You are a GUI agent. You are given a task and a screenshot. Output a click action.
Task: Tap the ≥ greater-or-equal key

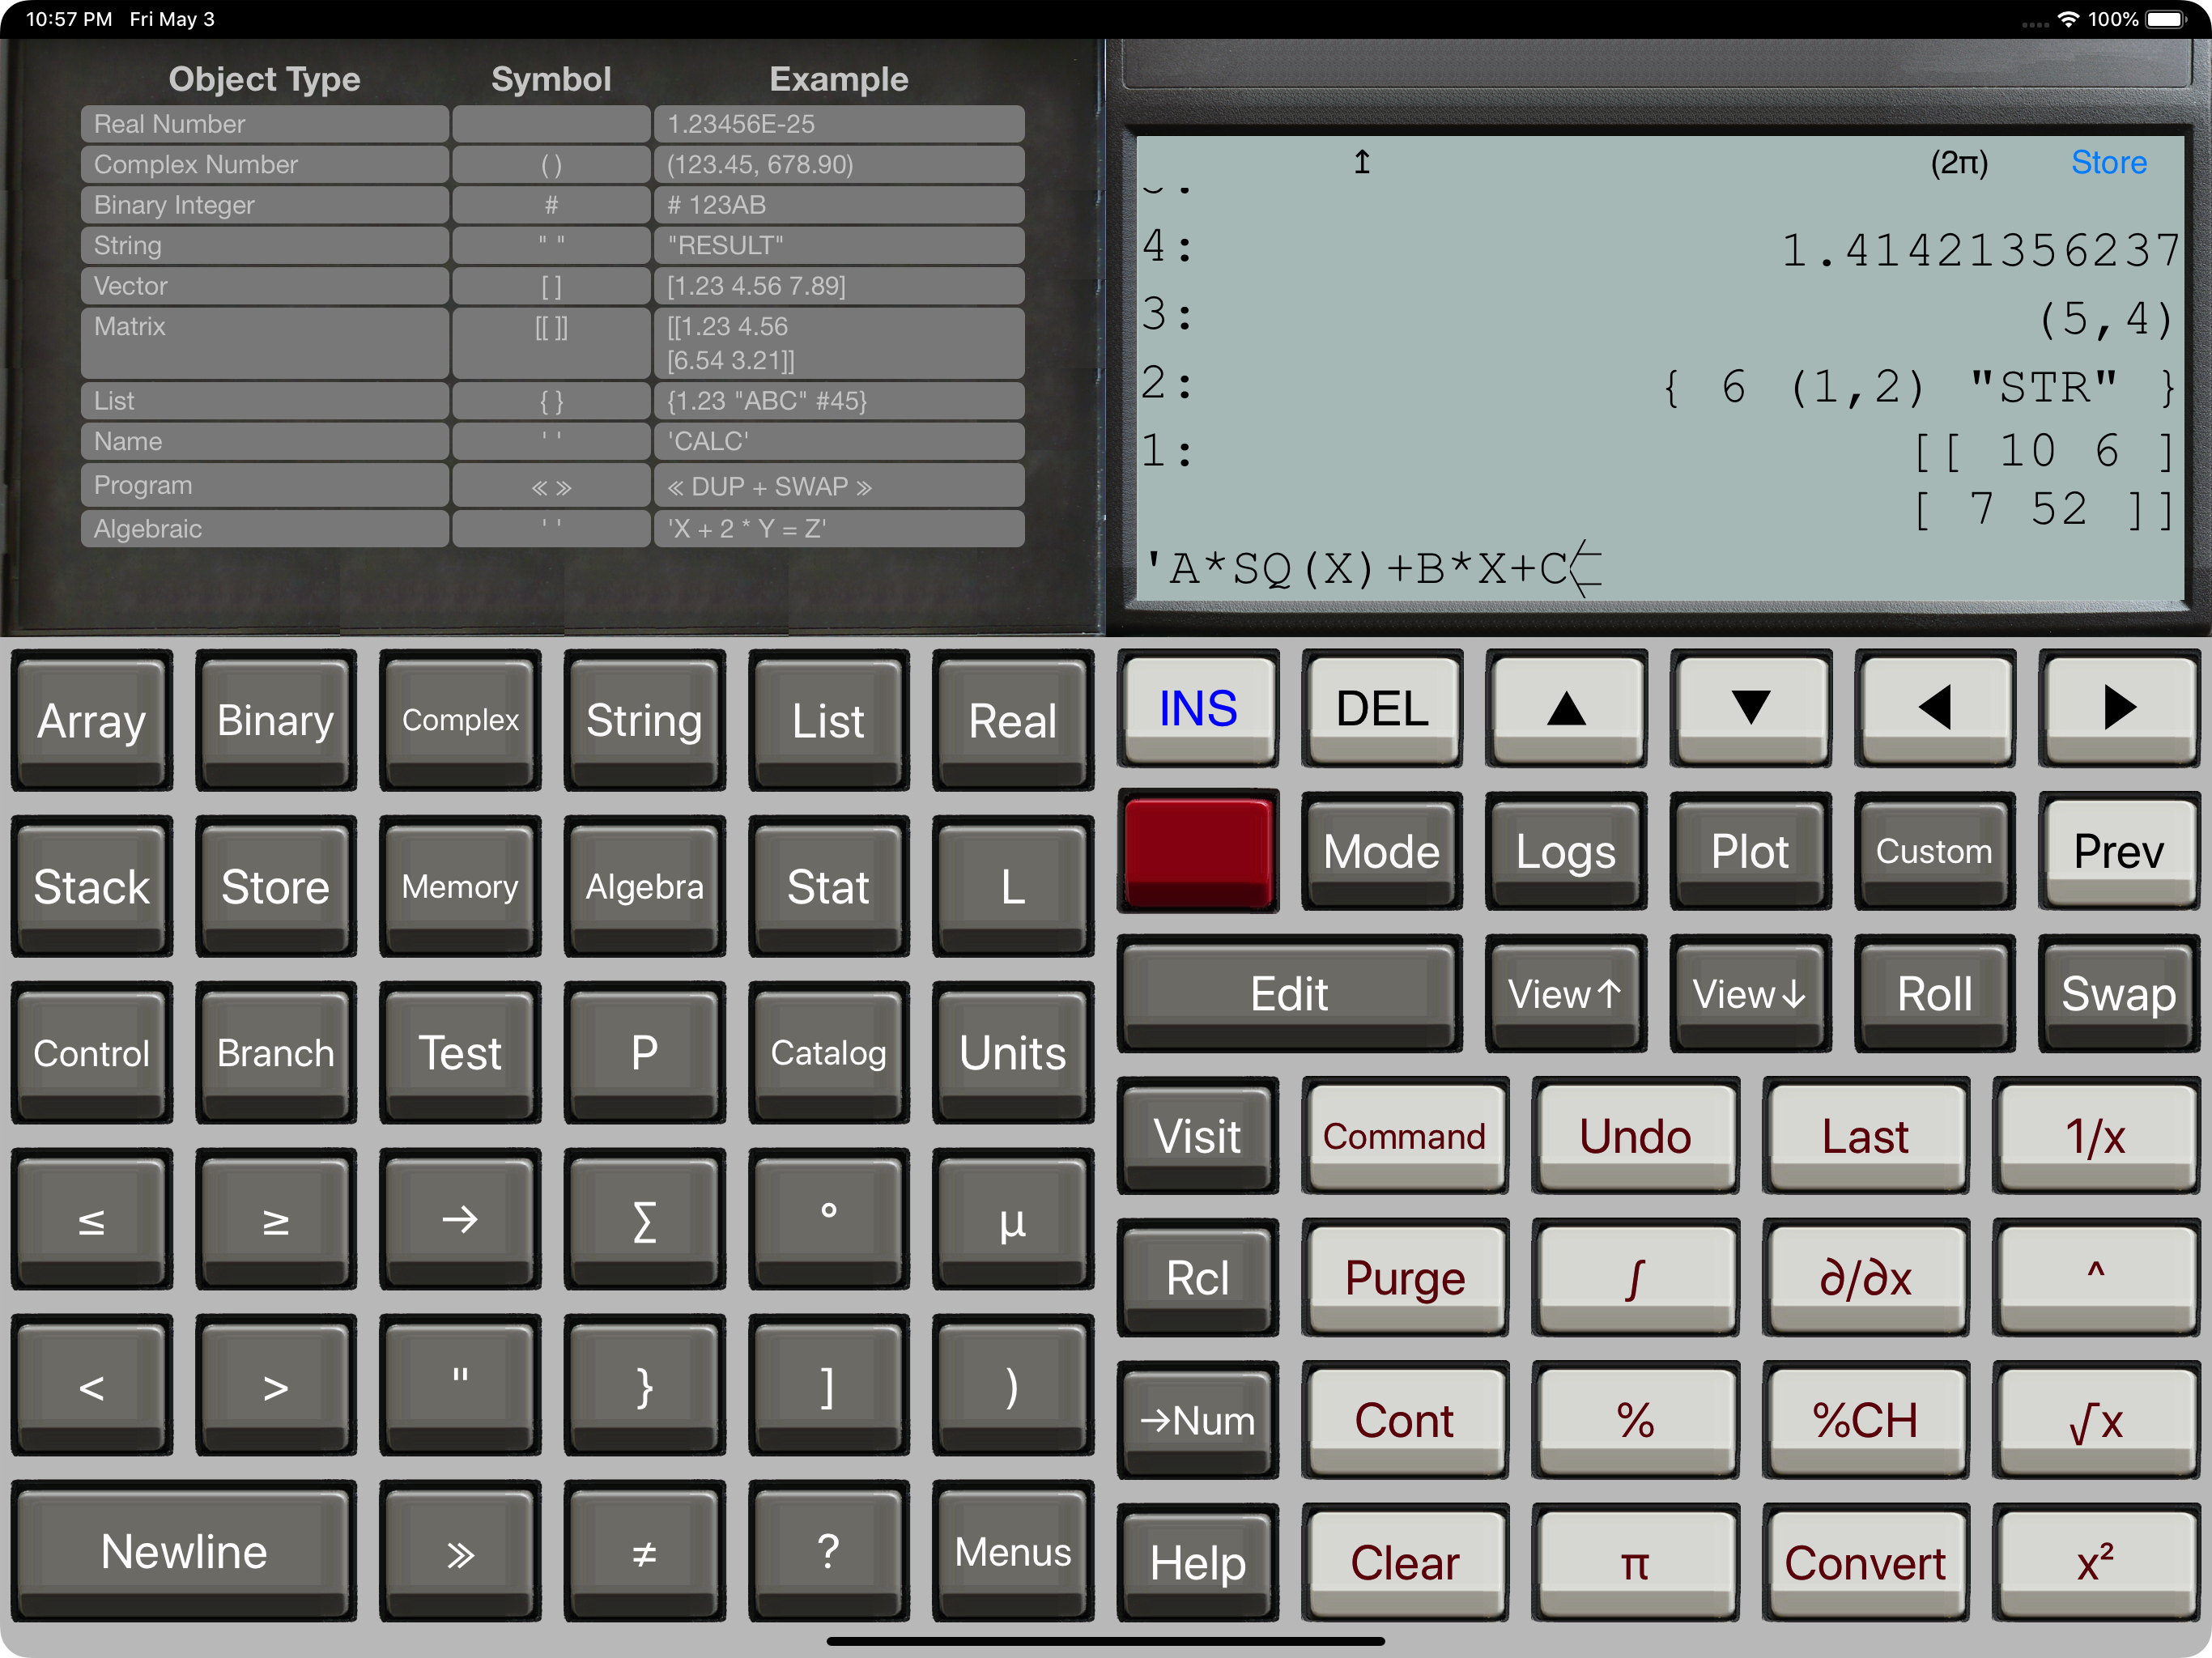click(276, 1219)
